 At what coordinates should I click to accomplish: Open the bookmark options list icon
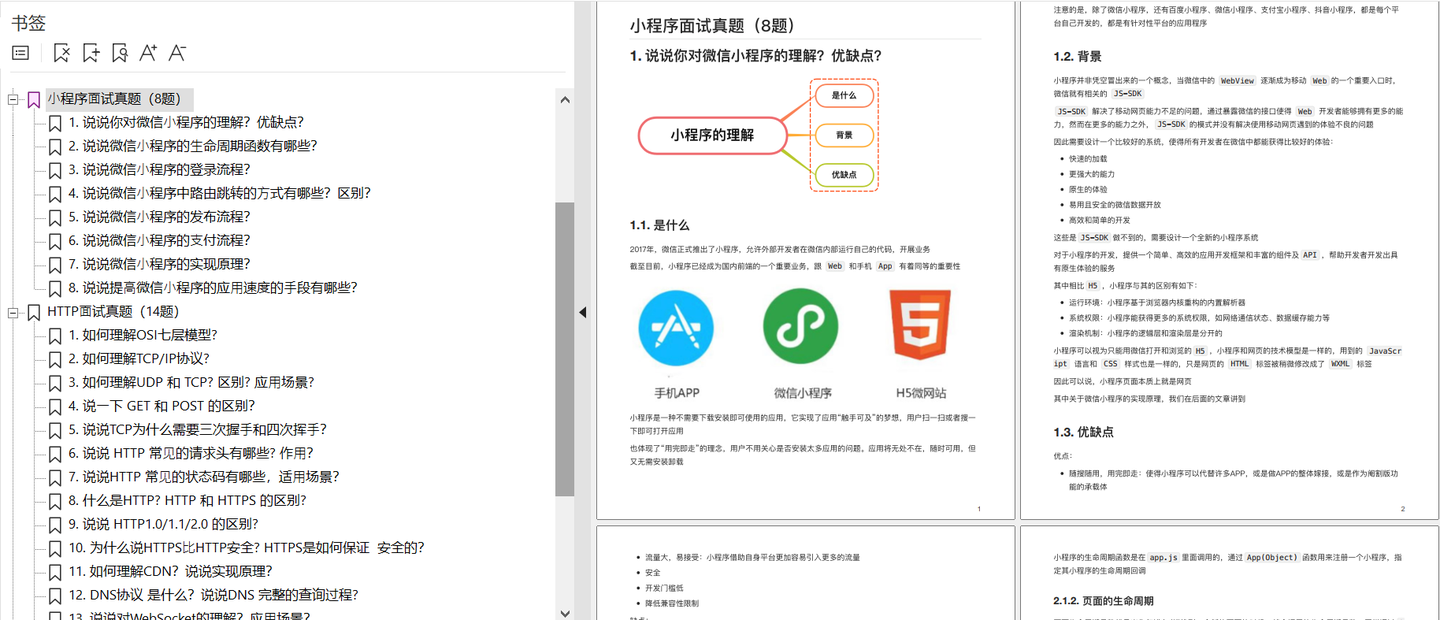[21, 53]
